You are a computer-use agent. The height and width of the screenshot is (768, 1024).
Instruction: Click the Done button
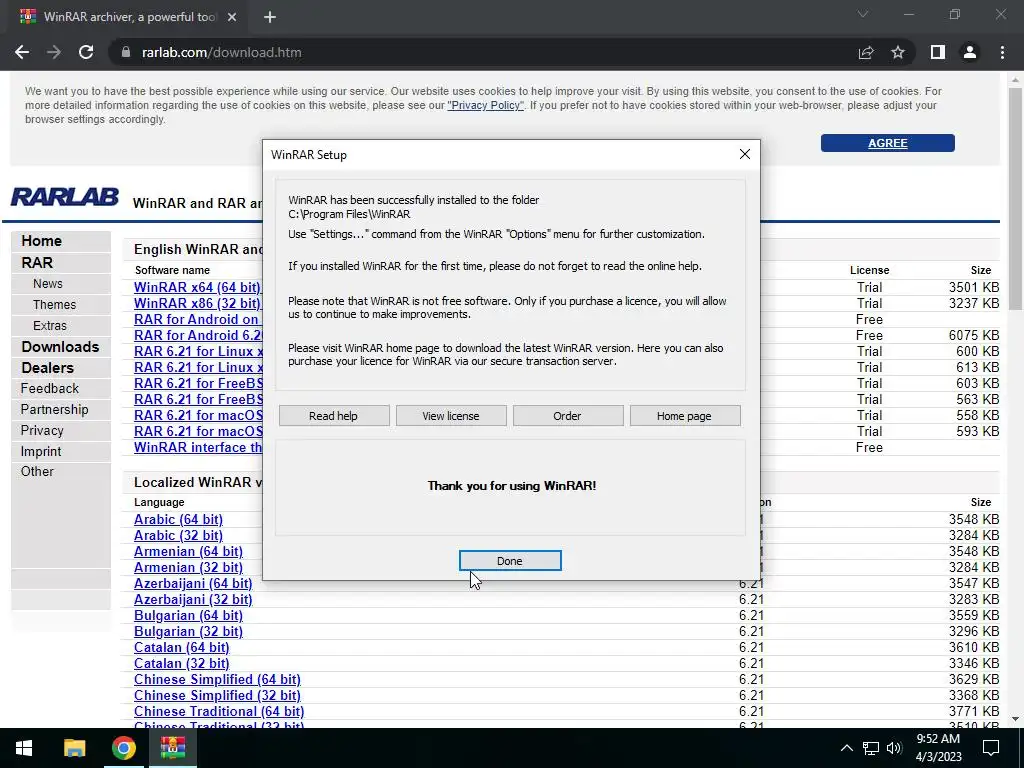[510, 560]
